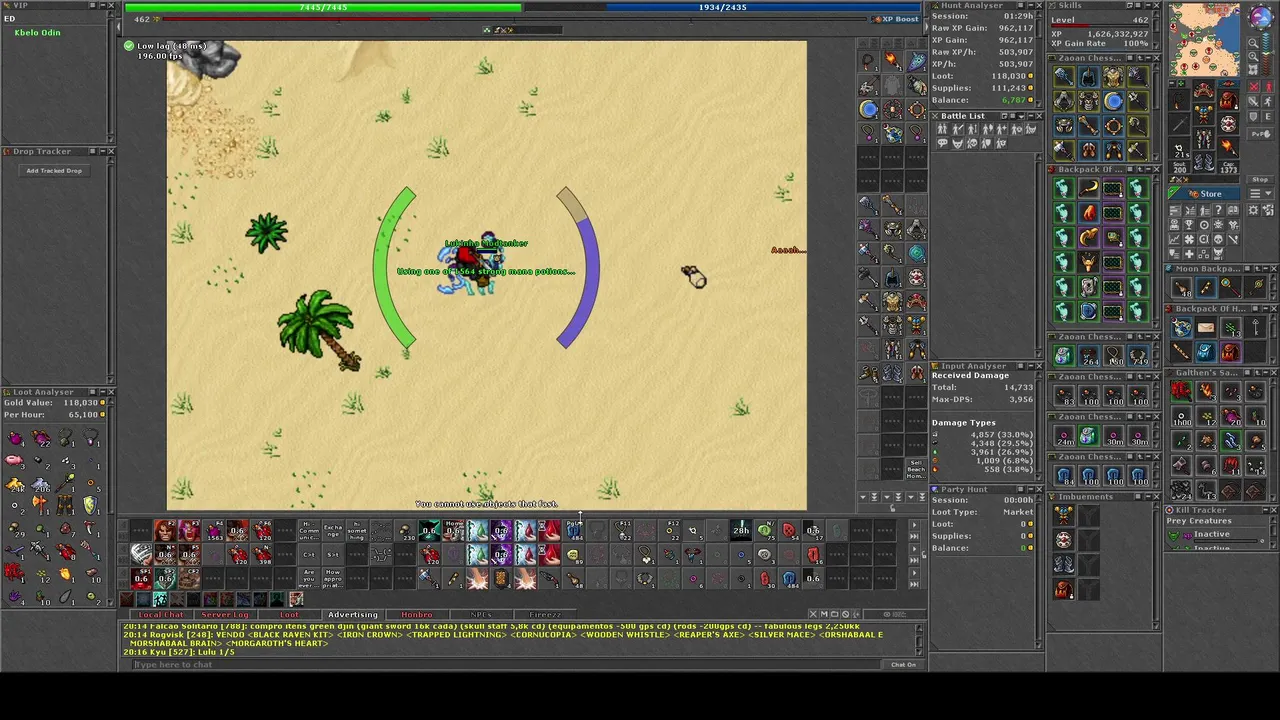
Task: Minimize the Hunt Analyser panel
Action: (x=1030, y=5)
